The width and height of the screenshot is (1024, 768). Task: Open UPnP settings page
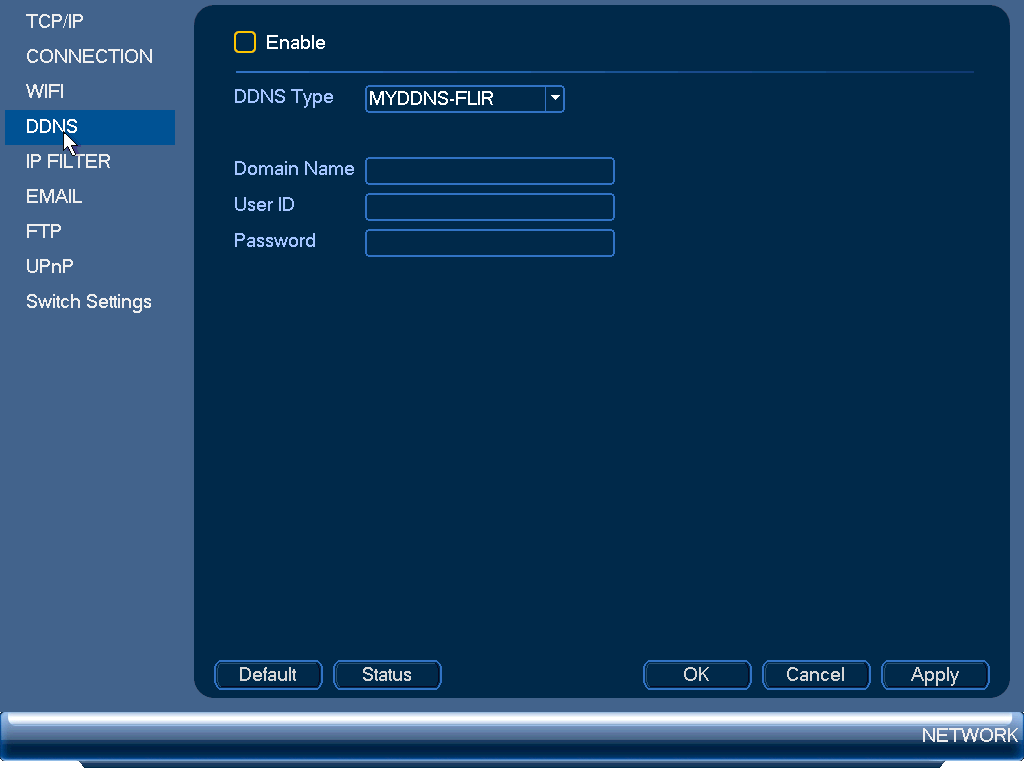click(50, 266)
